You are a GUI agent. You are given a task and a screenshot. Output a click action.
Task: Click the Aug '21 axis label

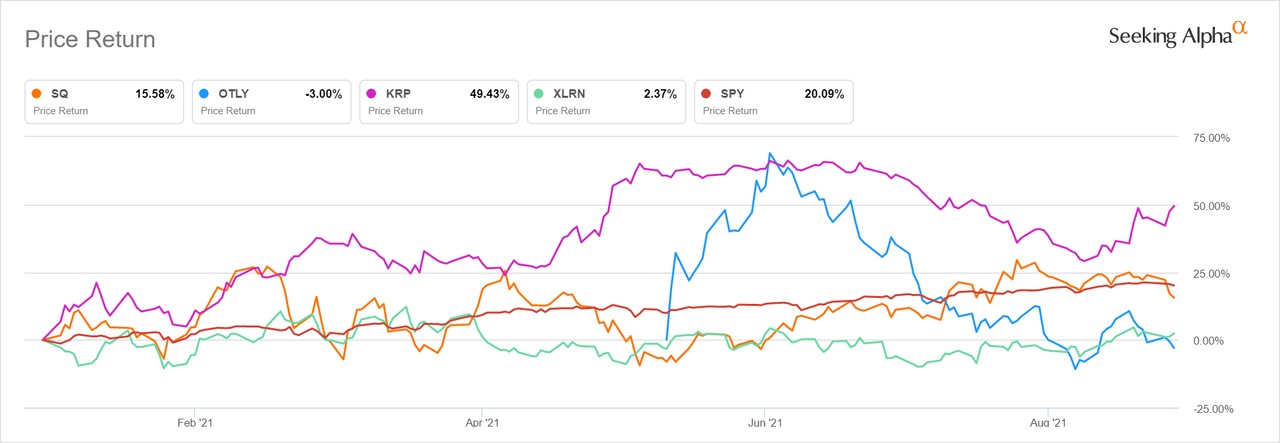tap(1047, 423)
